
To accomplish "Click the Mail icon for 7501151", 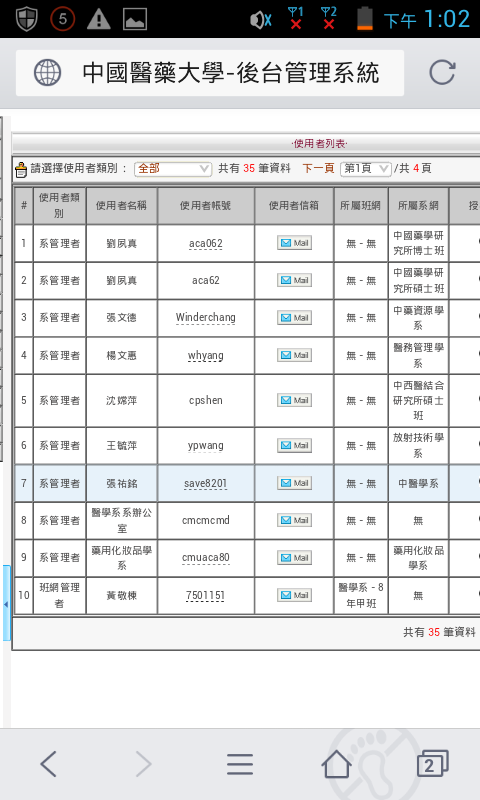I will coord(294,595).
